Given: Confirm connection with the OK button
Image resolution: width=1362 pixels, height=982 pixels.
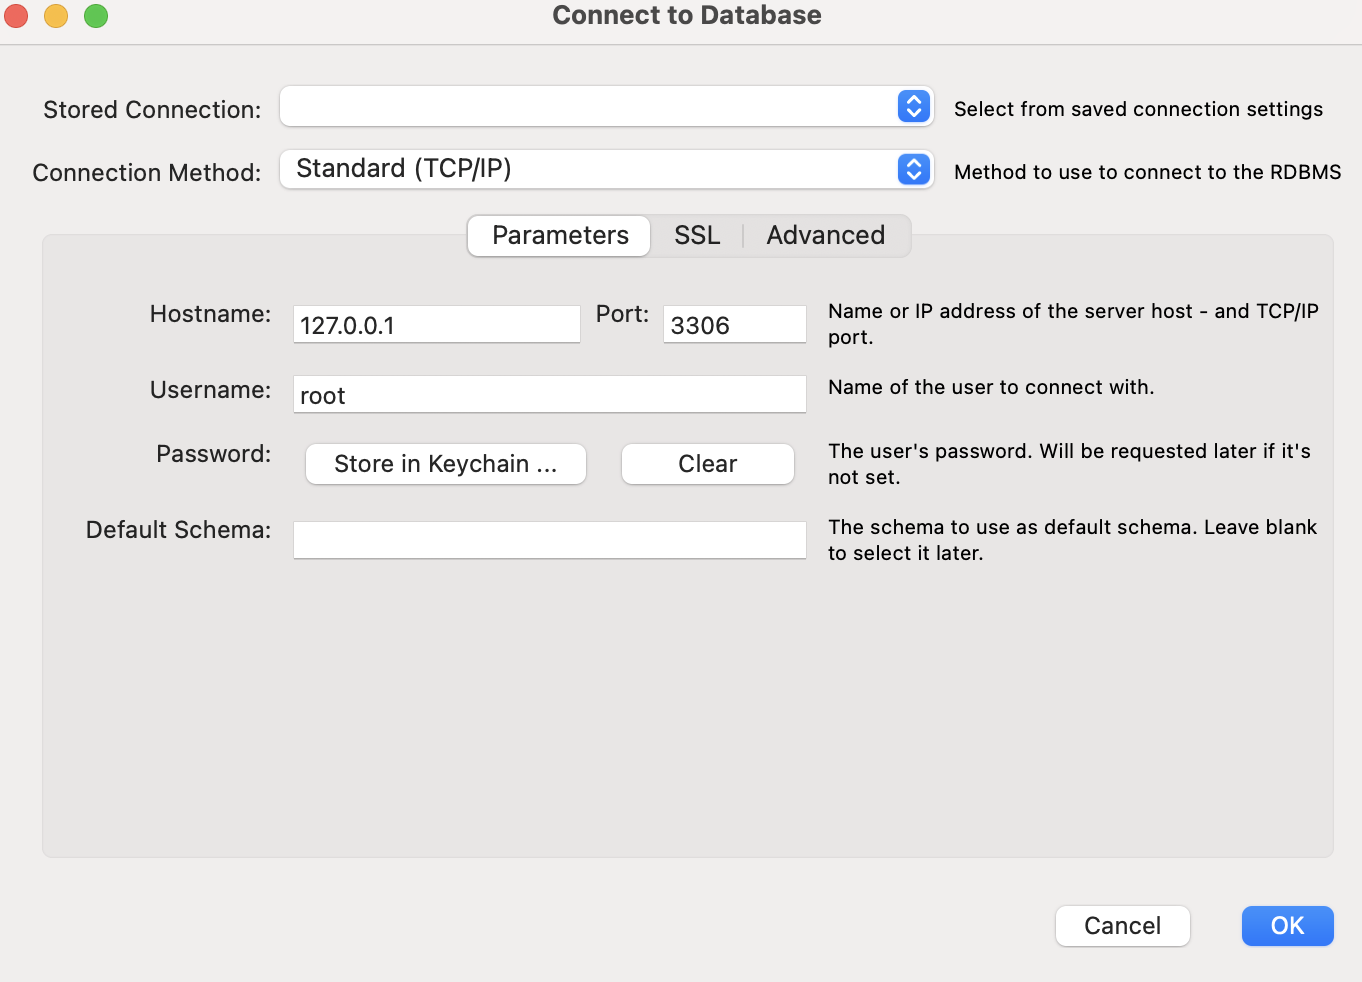Looking at the screenshot, I should 1288,926.
